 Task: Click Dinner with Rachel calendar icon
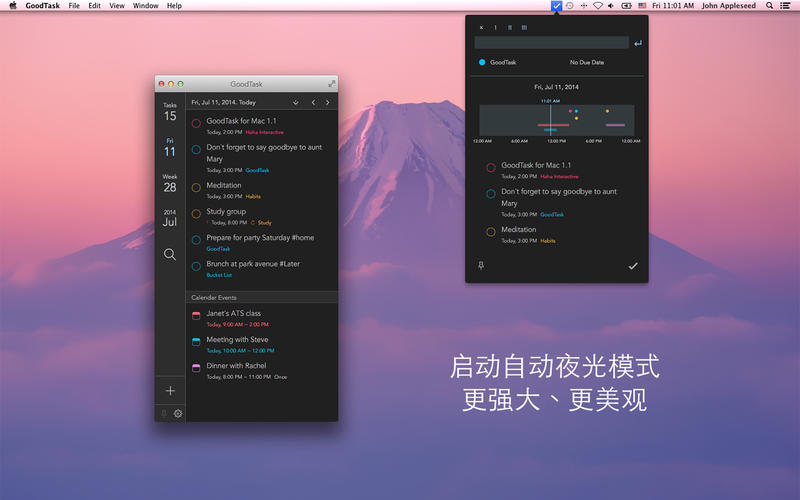[196, 368]
